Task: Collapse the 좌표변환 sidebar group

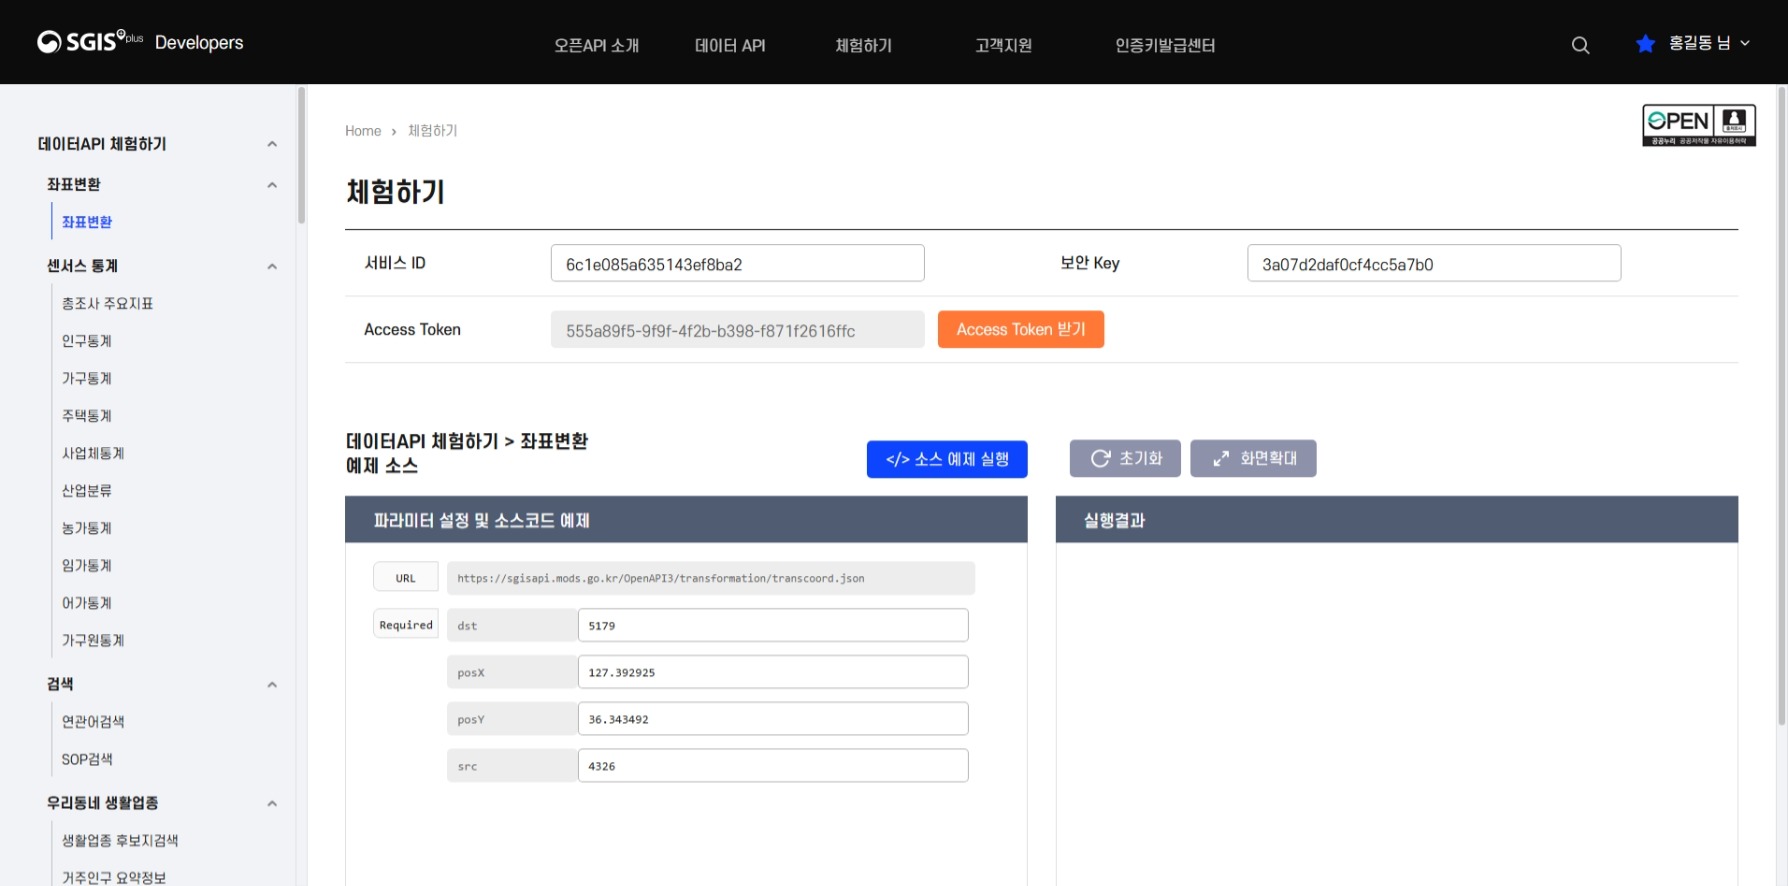Action: 272,185
